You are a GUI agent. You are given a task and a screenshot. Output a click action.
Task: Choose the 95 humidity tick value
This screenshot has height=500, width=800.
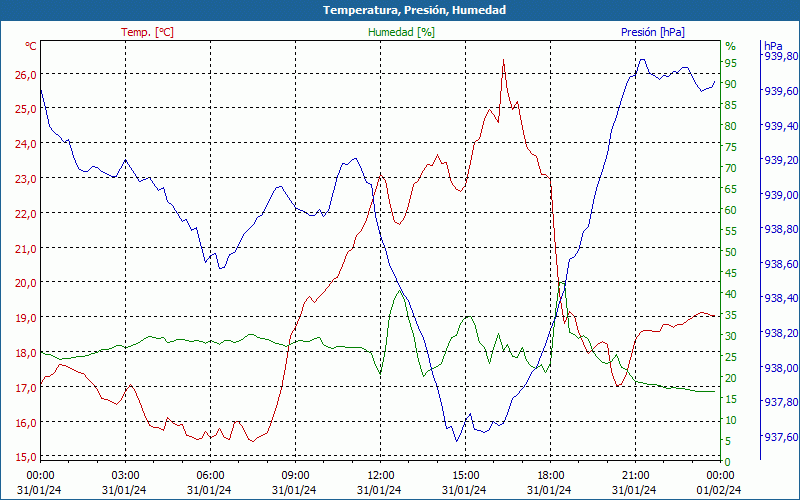click(731, 63)
